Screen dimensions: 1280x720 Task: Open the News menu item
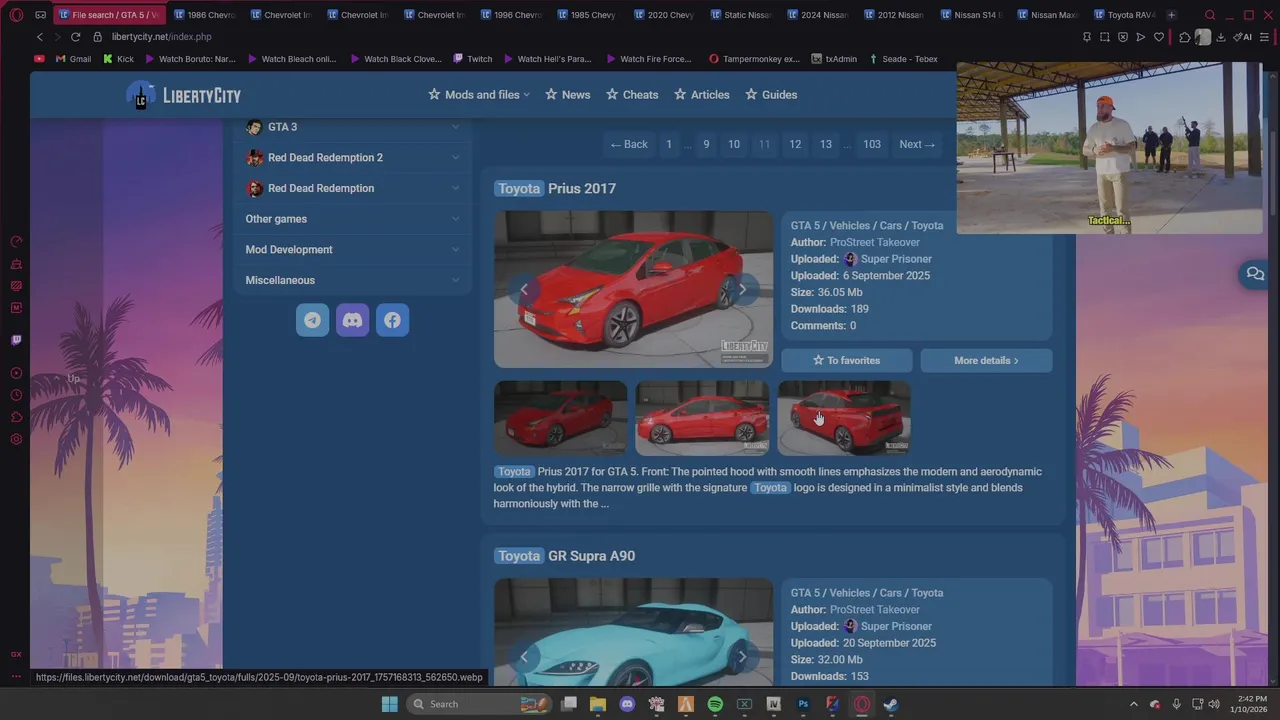[567, 95]
